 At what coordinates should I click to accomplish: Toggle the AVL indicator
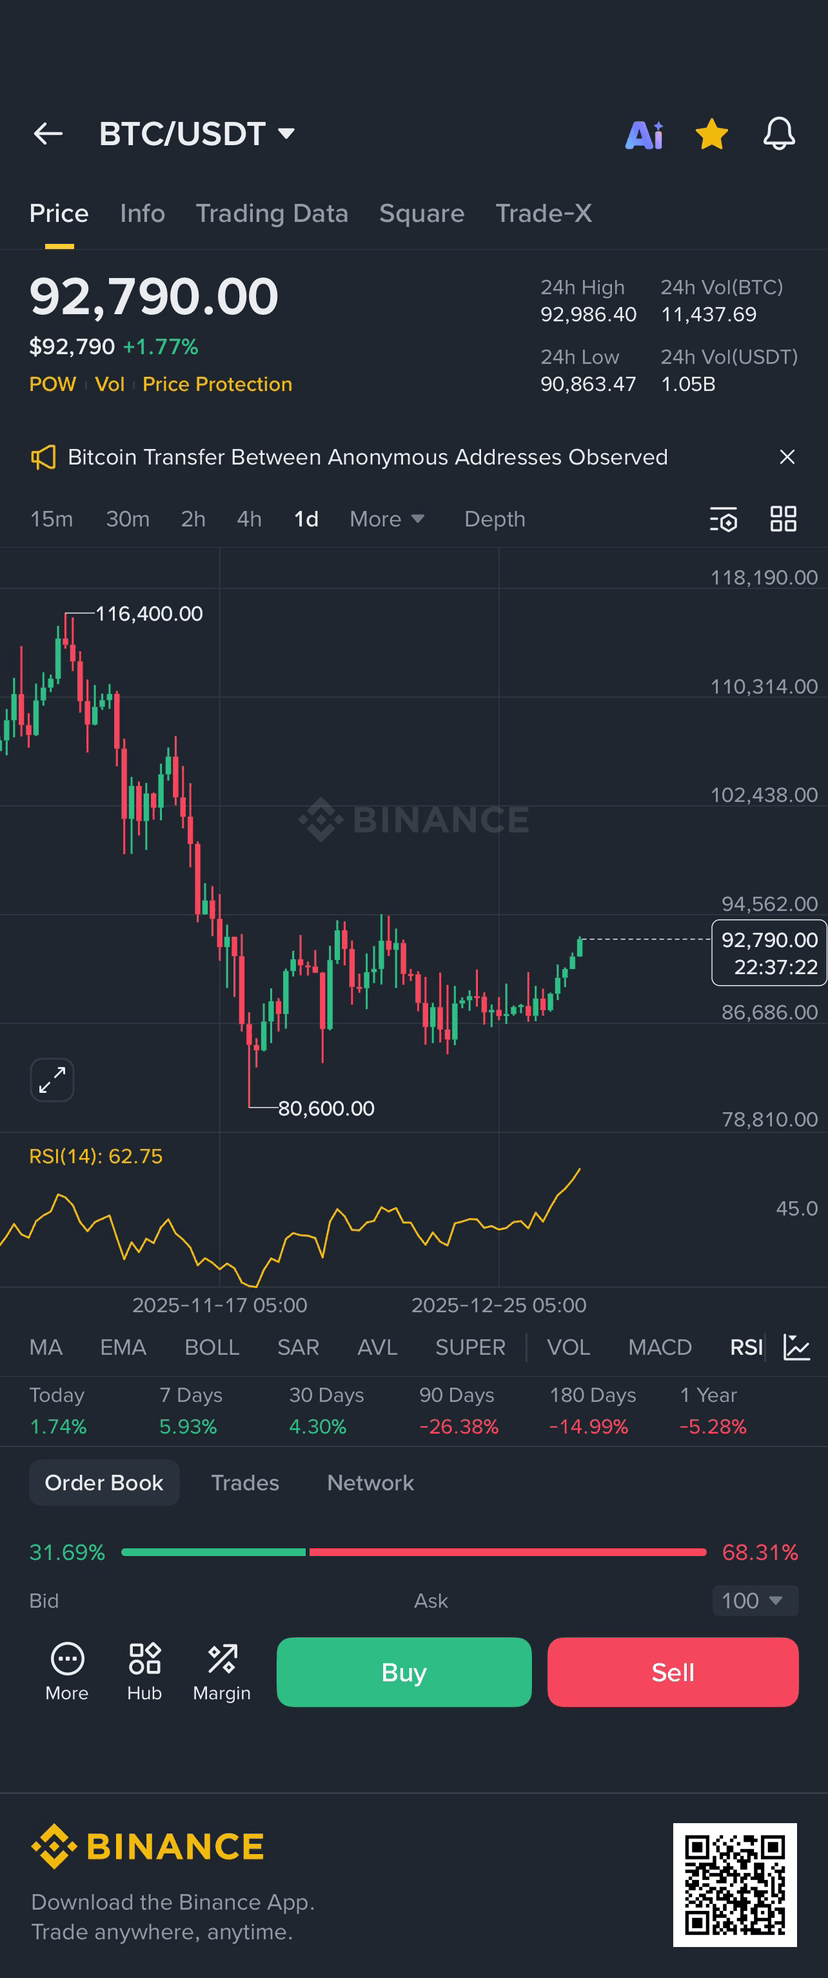pyautogui.click(x=377, y=1347)
